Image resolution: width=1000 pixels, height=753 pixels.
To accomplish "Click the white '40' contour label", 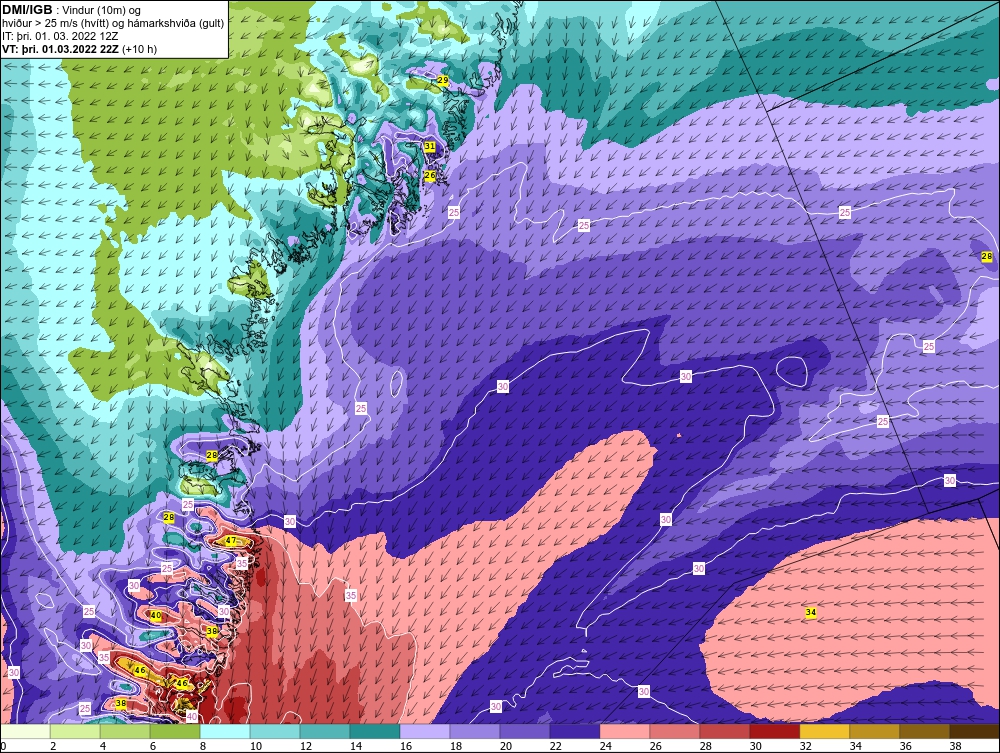I will click(191, 717).
